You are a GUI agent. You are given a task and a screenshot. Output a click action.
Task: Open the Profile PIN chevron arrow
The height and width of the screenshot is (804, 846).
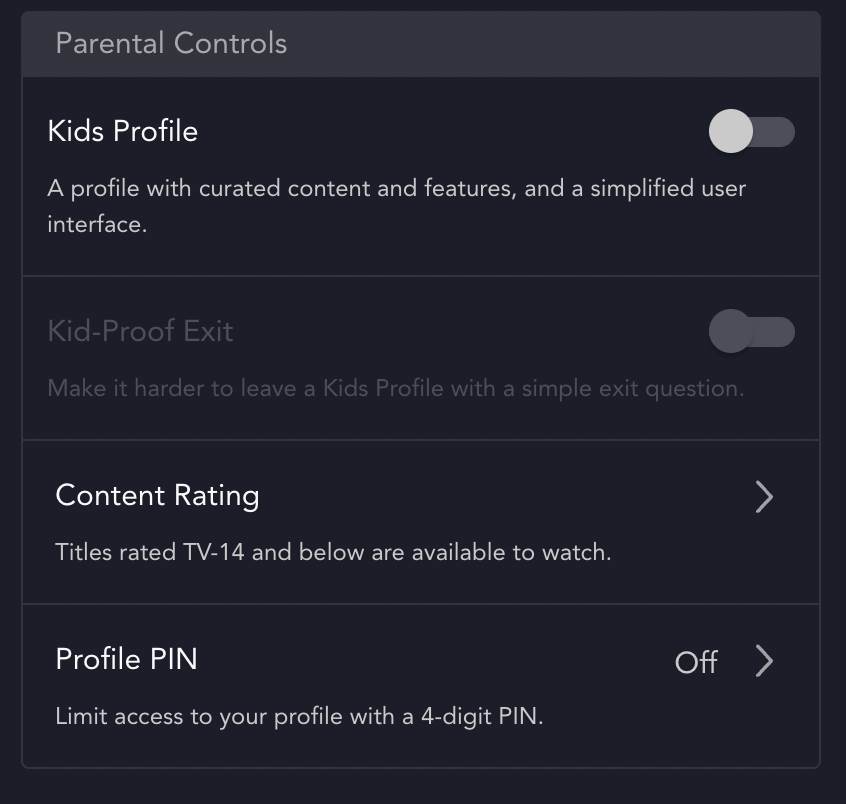click(x=765, y=661)
